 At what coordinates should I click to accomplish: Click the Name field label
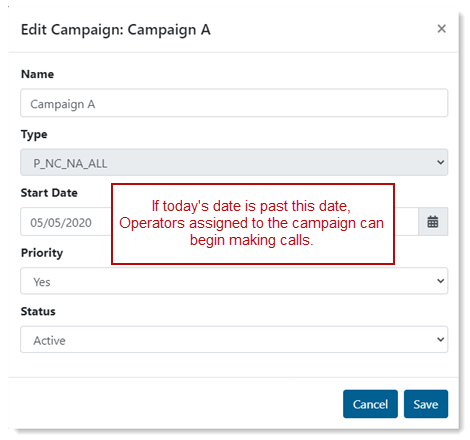(37, 74)
